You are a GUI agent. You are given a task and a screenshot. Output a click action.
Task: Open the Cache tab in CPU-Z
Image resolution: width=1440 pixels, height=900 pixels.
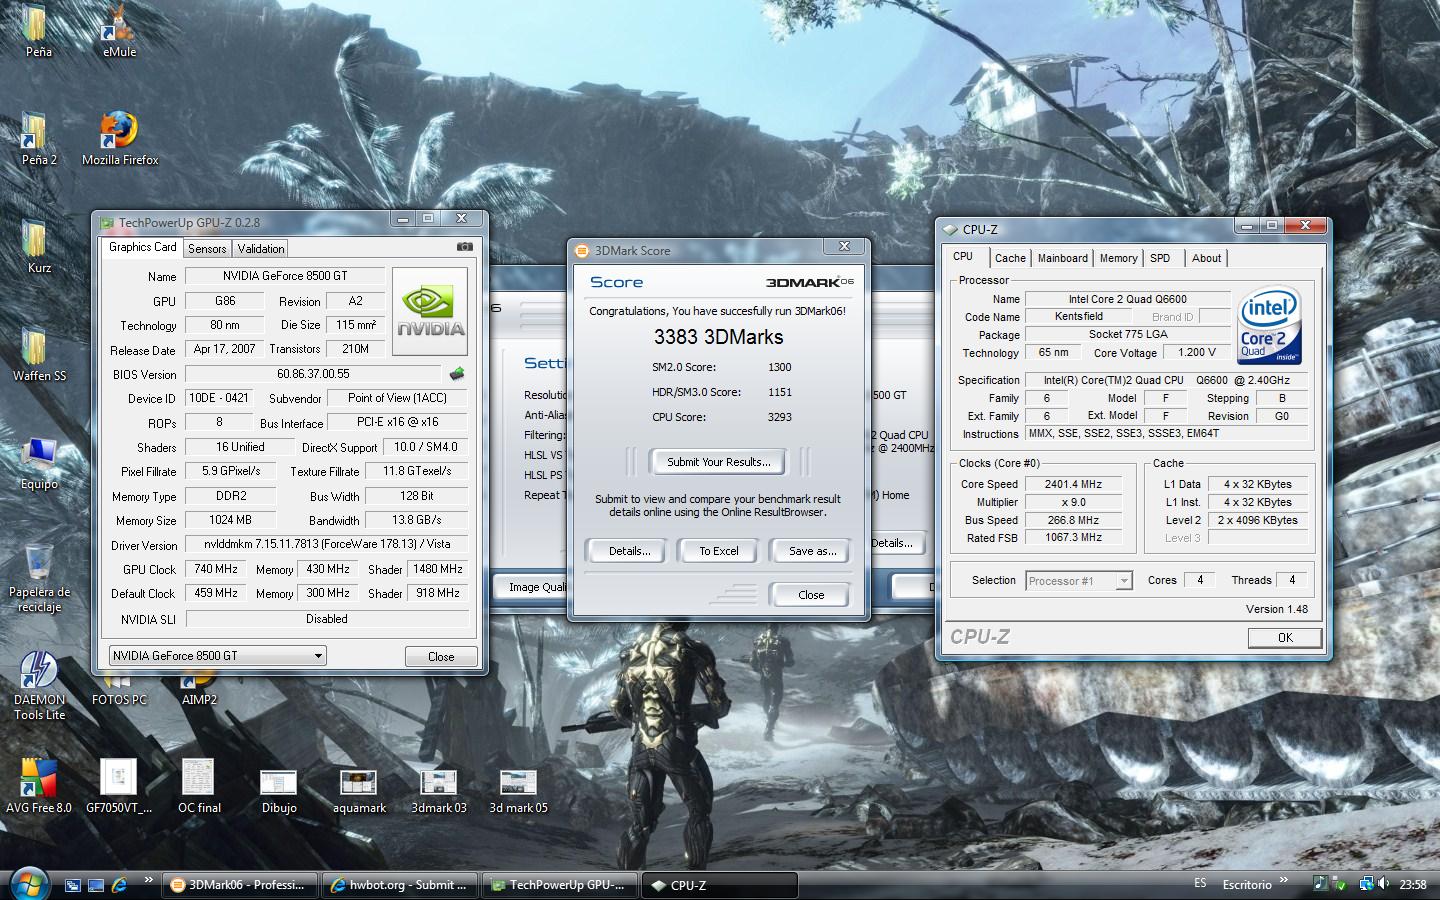(x=1010, y=258)
